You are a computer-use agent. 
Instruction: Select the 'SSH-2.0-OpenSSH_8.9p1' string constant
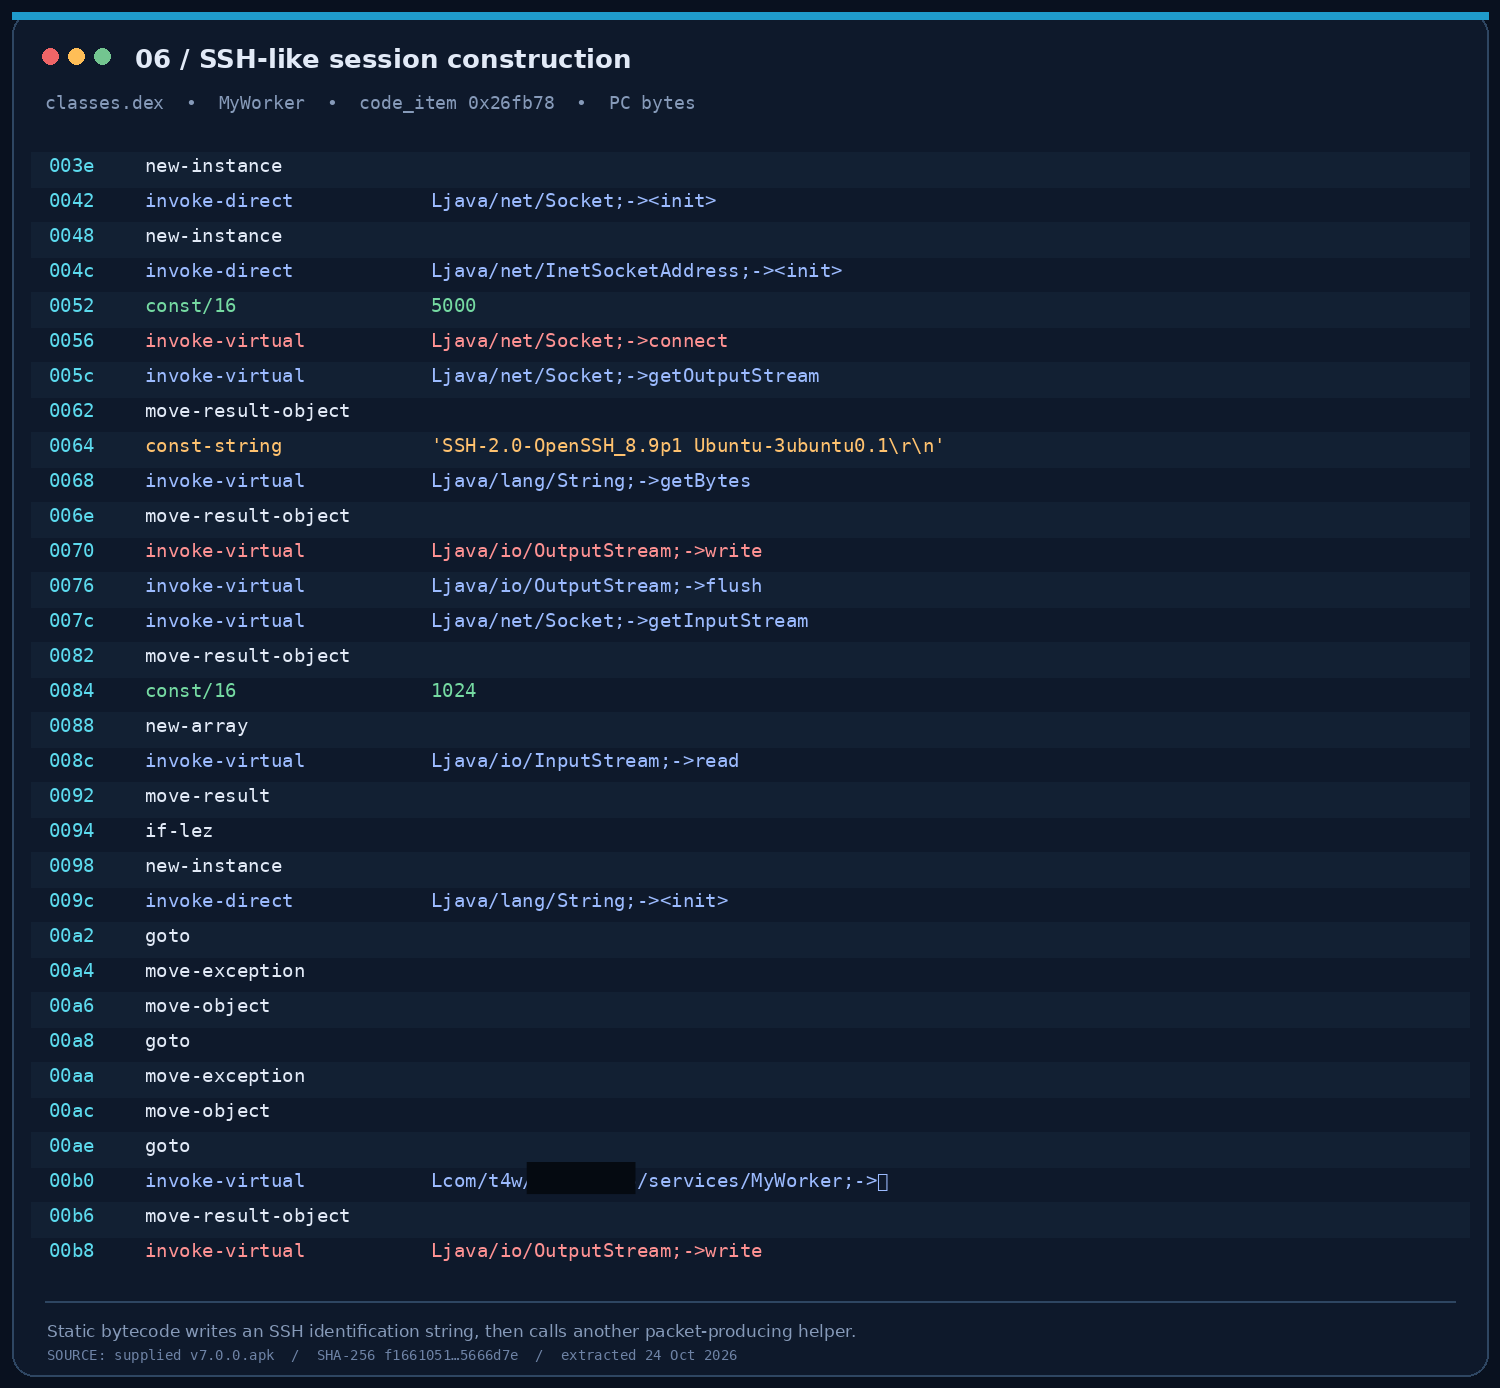688,446
